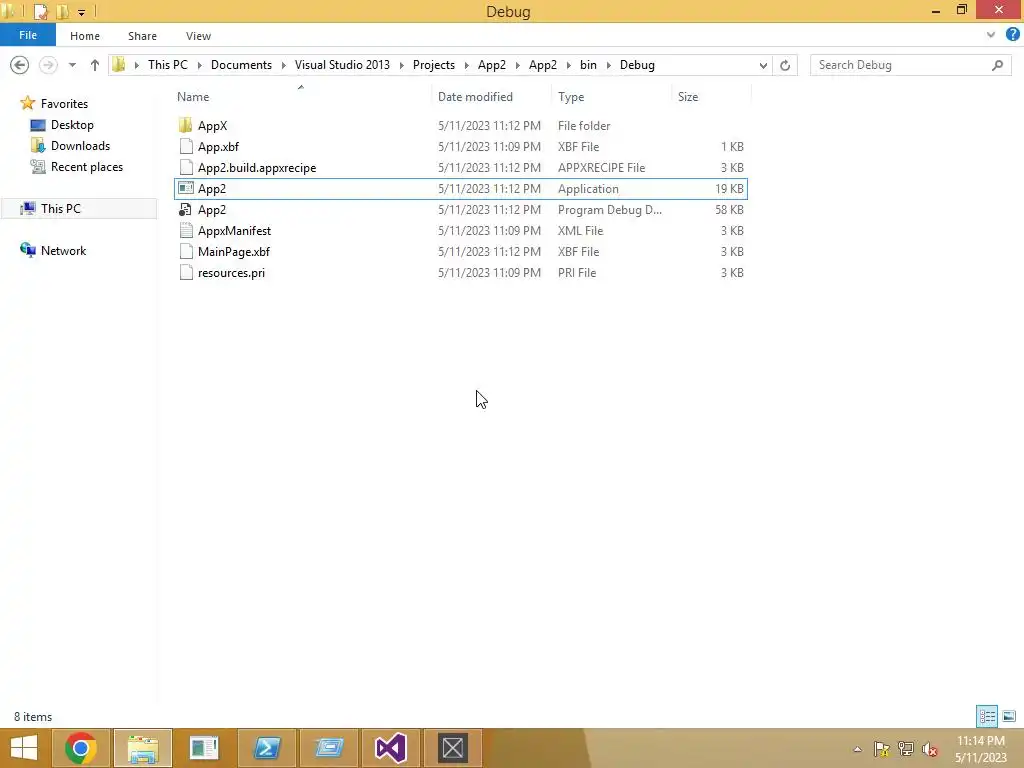1024x768 pixels.
Task: Switch to the View ribbon tab
Action: 198,36
